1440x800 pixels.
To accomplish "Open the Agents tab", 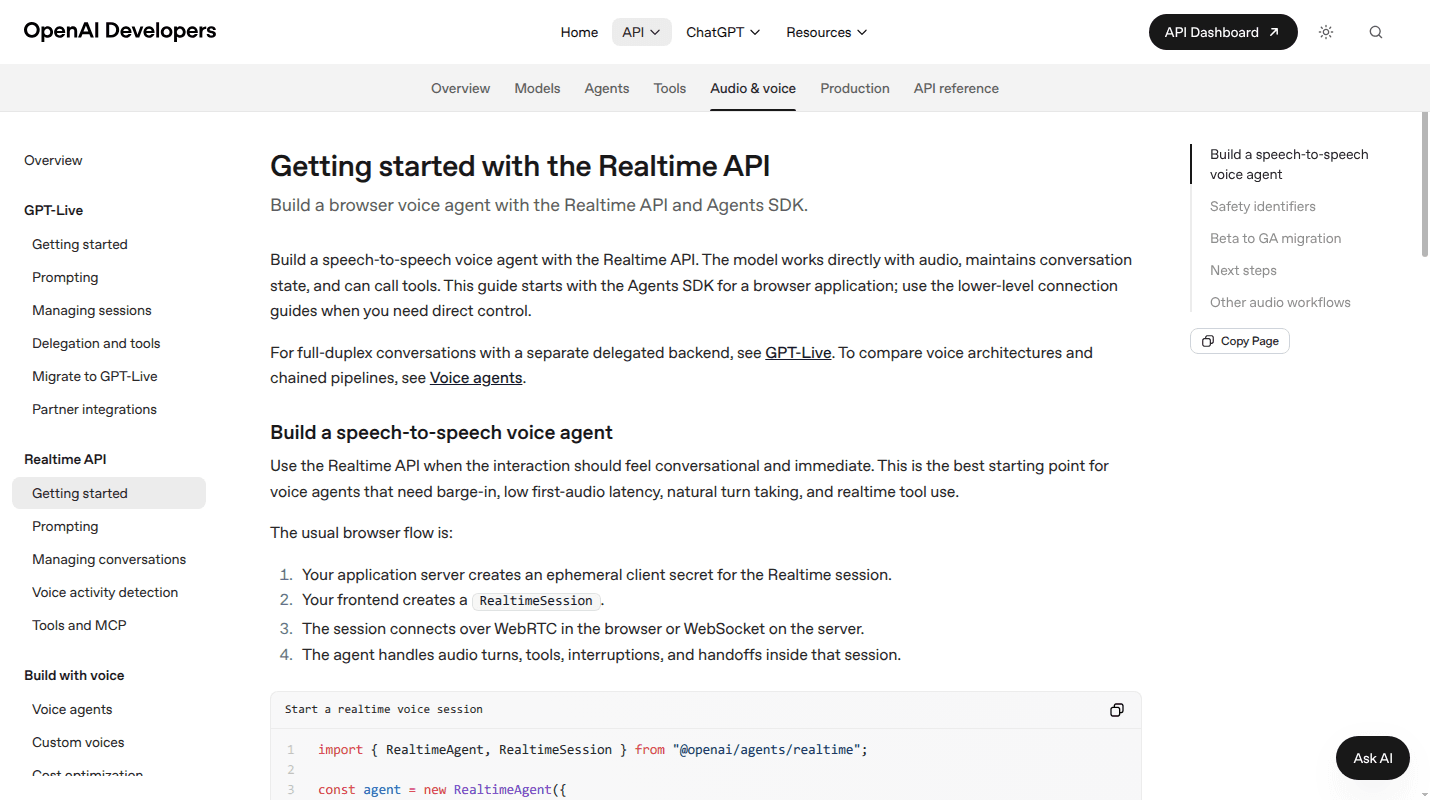I will coord(607,88).
